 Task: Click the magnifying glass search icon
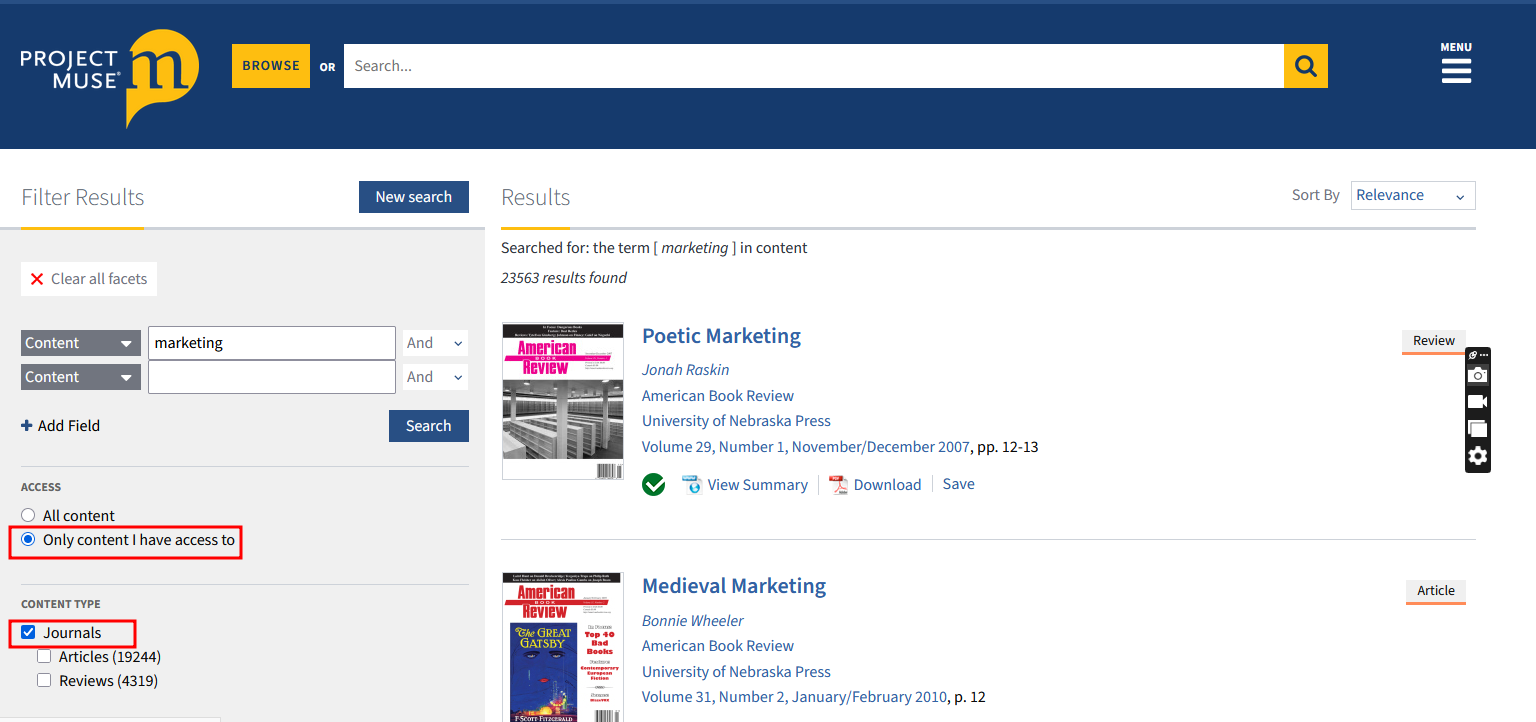(x=1305, y=66)
